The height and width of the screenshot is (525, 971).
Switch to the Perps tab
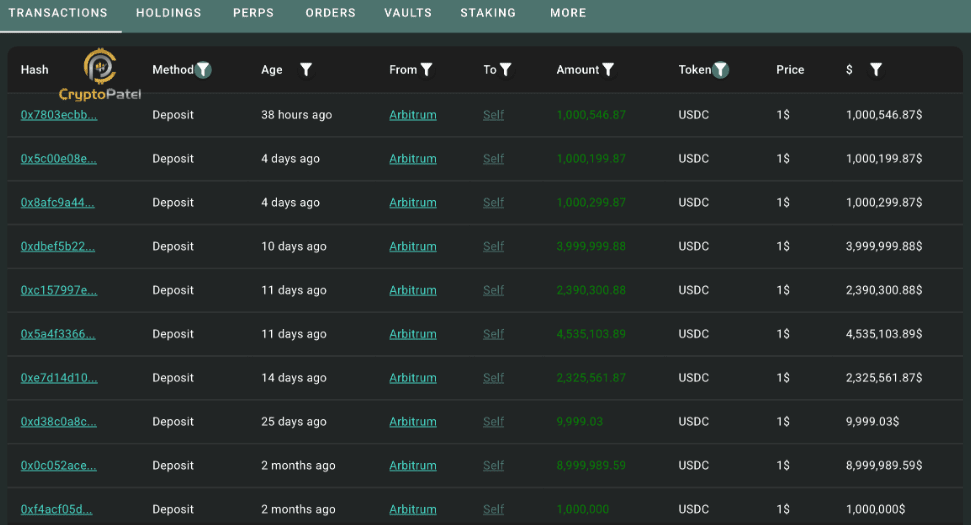point(253,13)
